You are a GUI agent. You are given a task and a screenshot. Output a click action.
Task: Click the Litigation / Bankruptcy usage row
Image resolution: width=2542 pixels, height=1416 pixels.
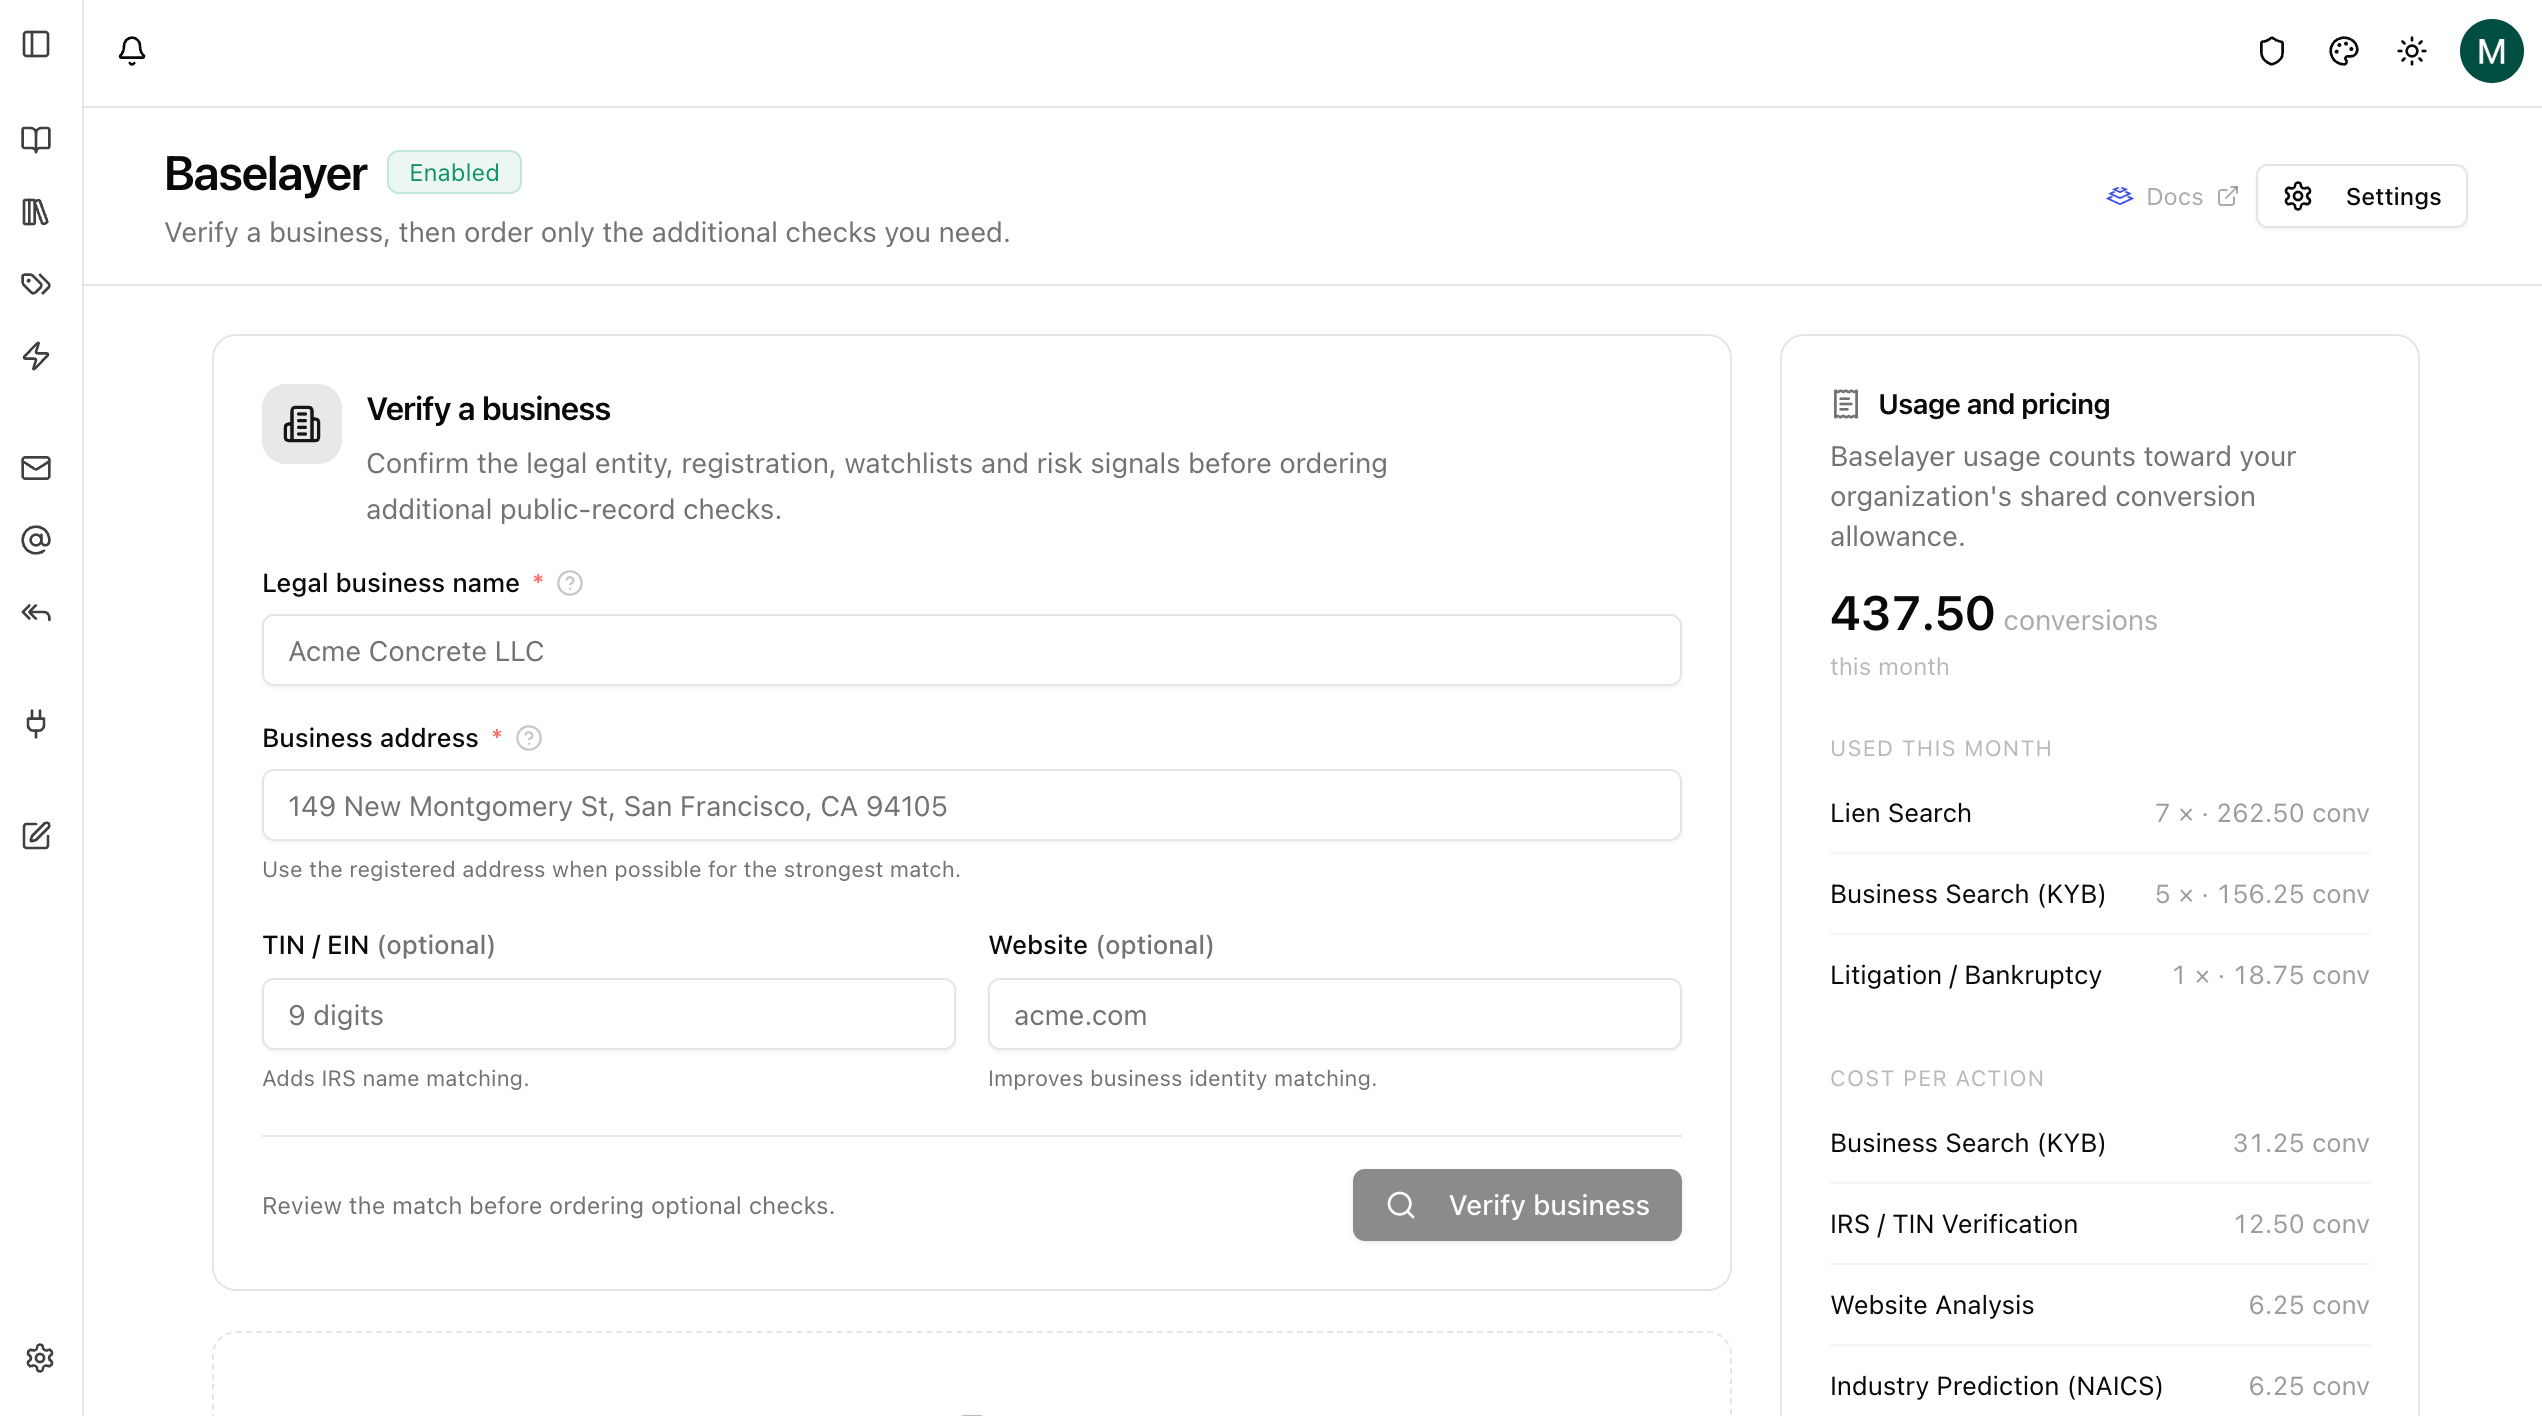click(x=2100, y=975)
